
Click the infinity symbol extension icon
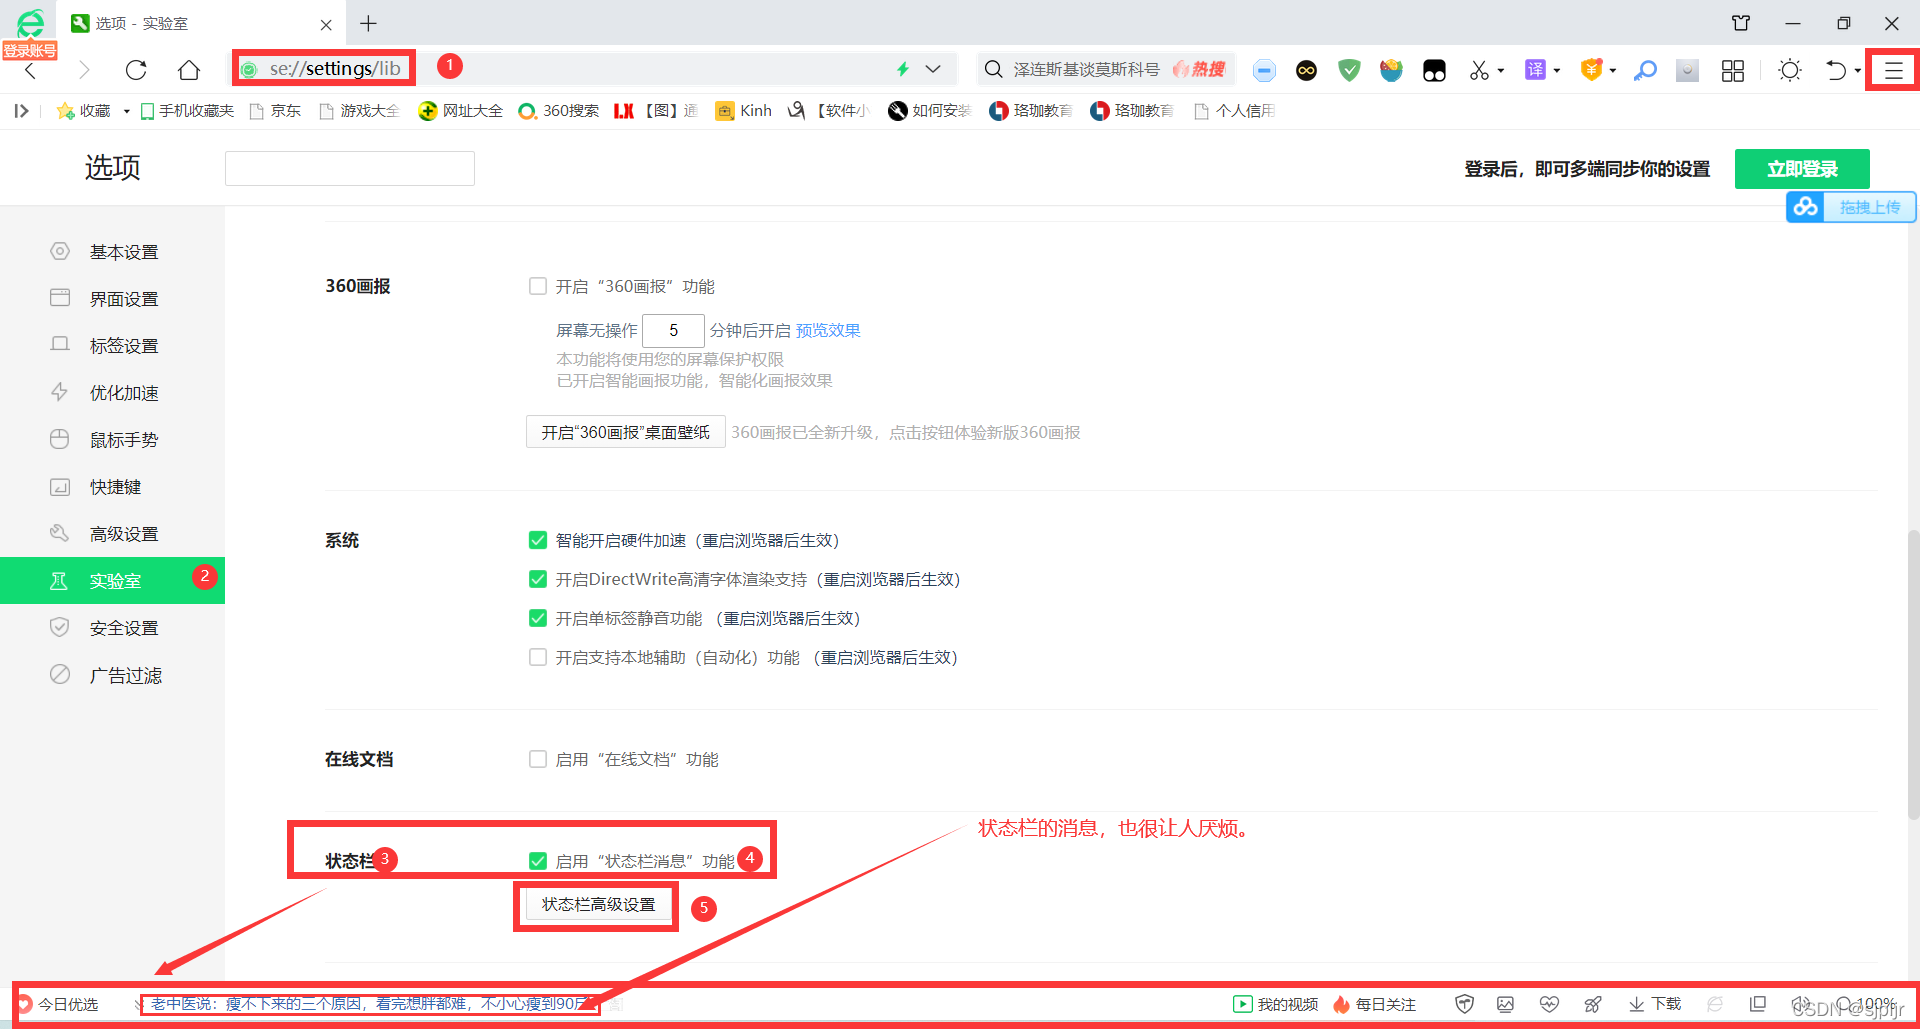tap(1306, 70)
